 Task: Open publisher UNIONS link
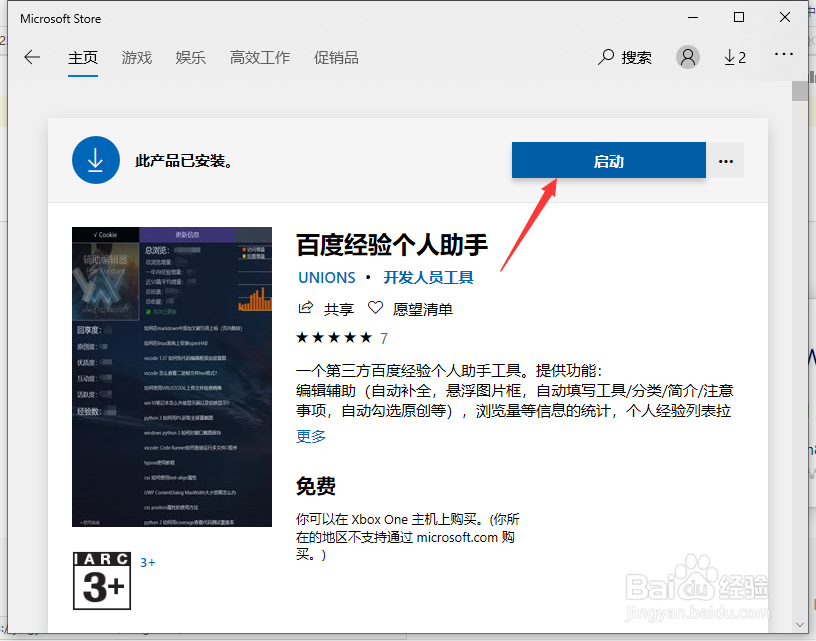(327, 278)
